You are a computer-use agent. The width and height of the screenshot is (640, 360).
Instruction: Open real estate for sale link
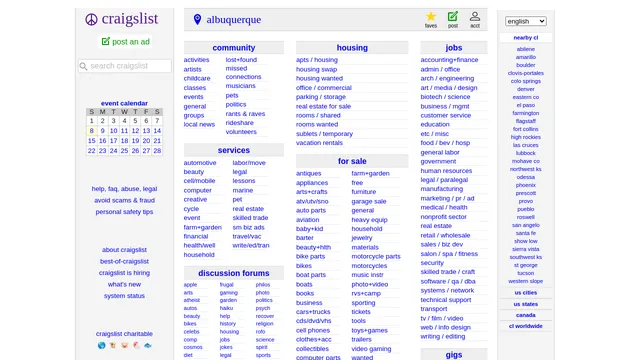323,106
